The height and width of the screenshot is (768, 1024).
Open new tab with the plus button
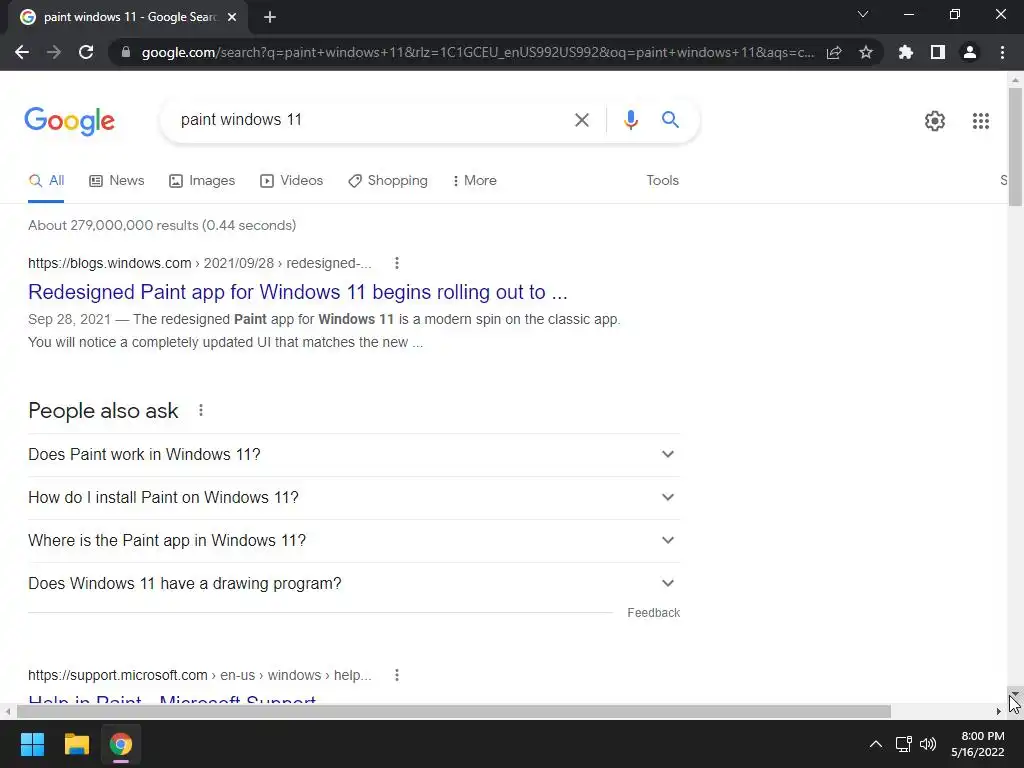click(x=270, y=18)
